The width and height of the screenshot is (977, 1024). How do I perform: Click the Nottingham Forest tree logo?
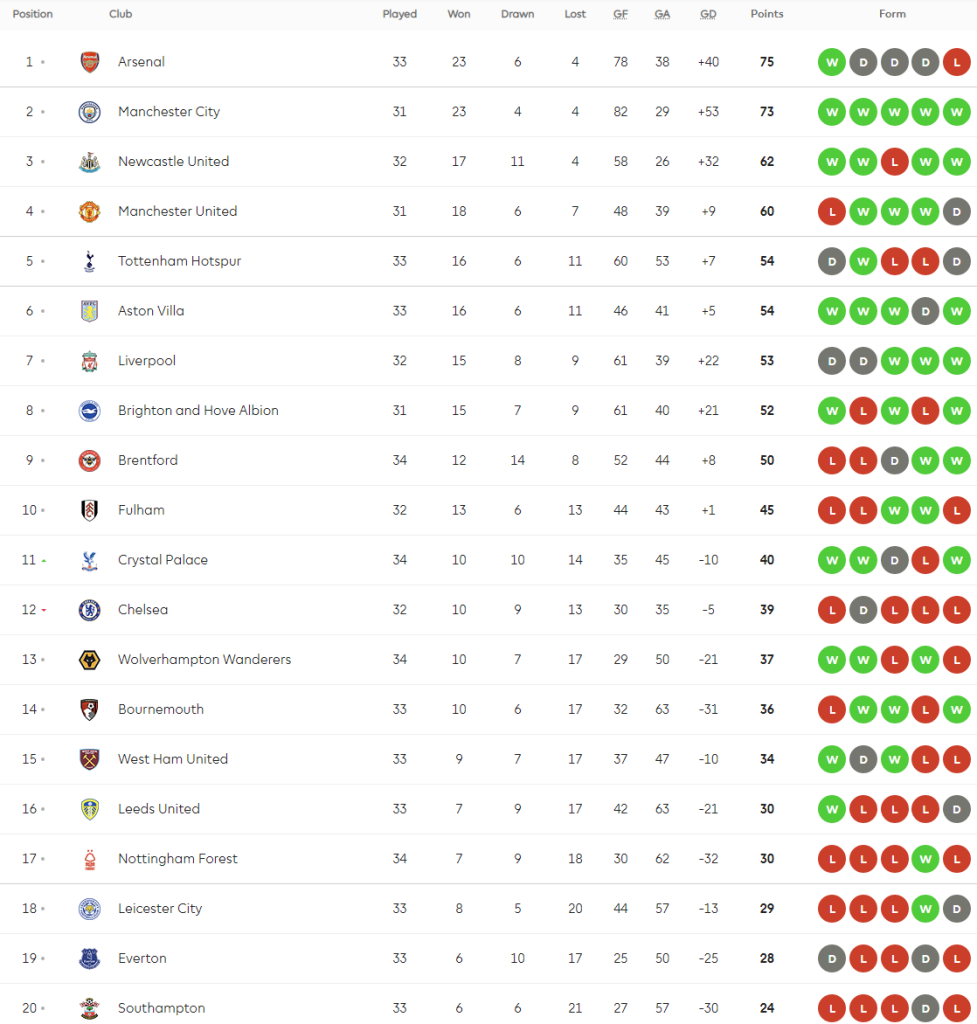click(x=90, y=859)
